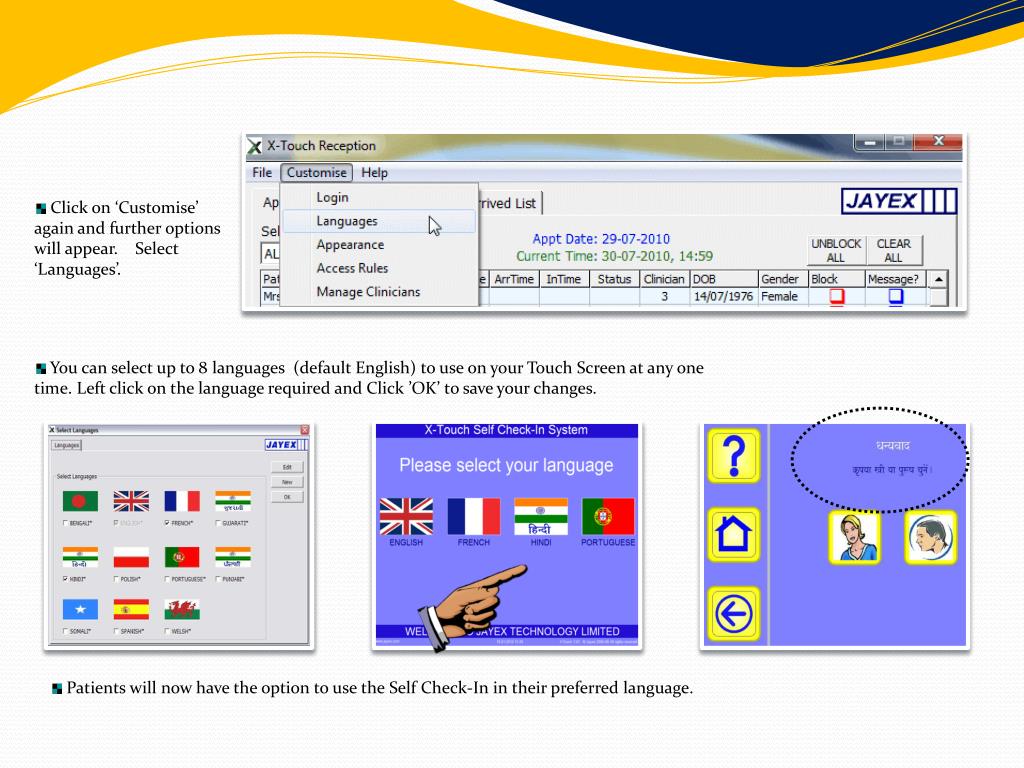1024x768 pixels.
Task: Click the 14/07/1976 DOB cell
Action: [x=723, y=296]
